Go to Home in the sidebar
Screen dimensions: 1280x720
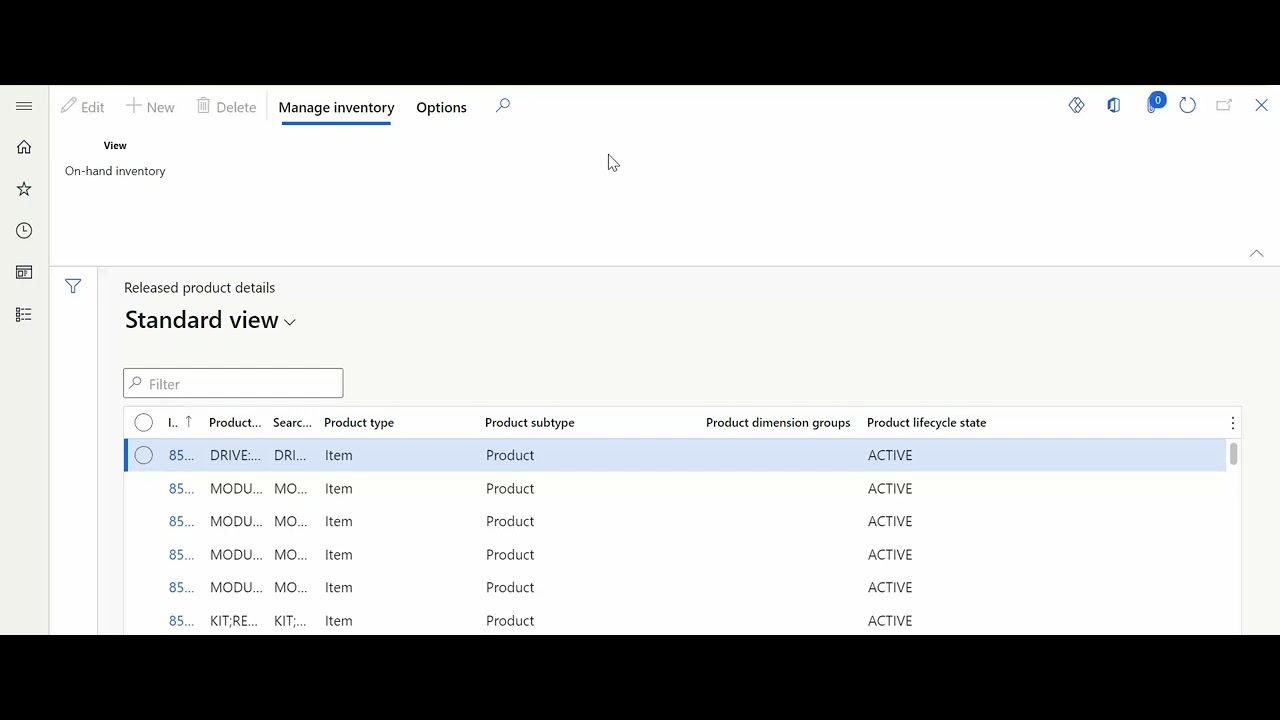click(x=24, y=147)
